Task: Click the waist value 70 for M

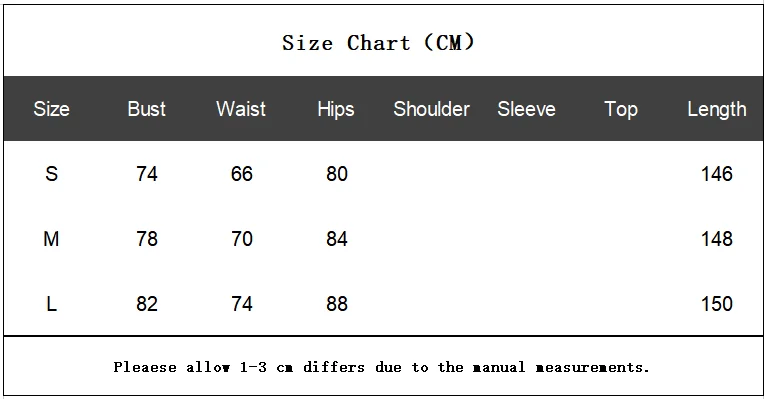Action: click(242, 239)
